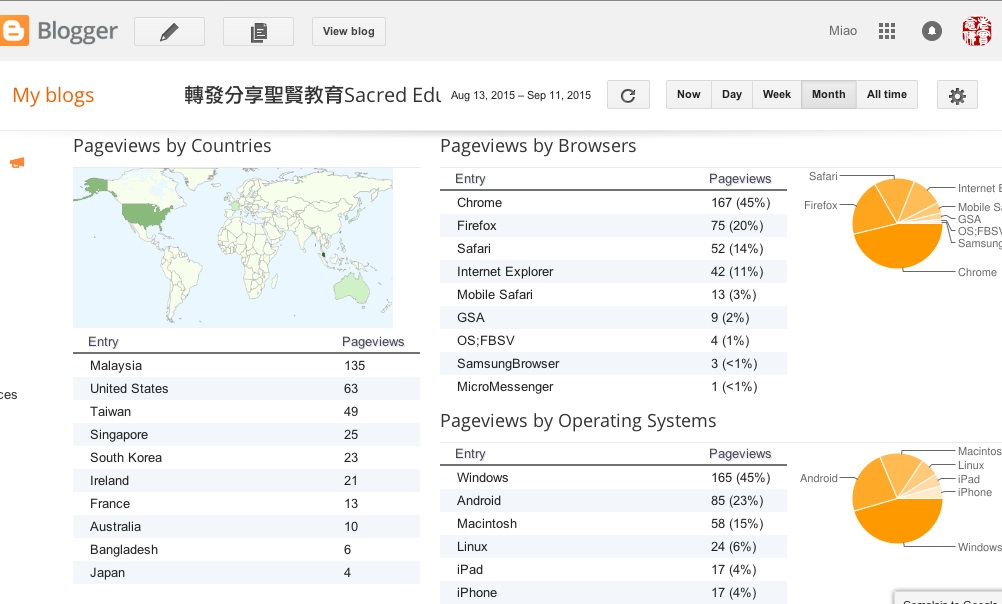Open the blog title dropdown
Viewport: 1002px width, 604px height.
pyautogui.click(x=312, y=95)
